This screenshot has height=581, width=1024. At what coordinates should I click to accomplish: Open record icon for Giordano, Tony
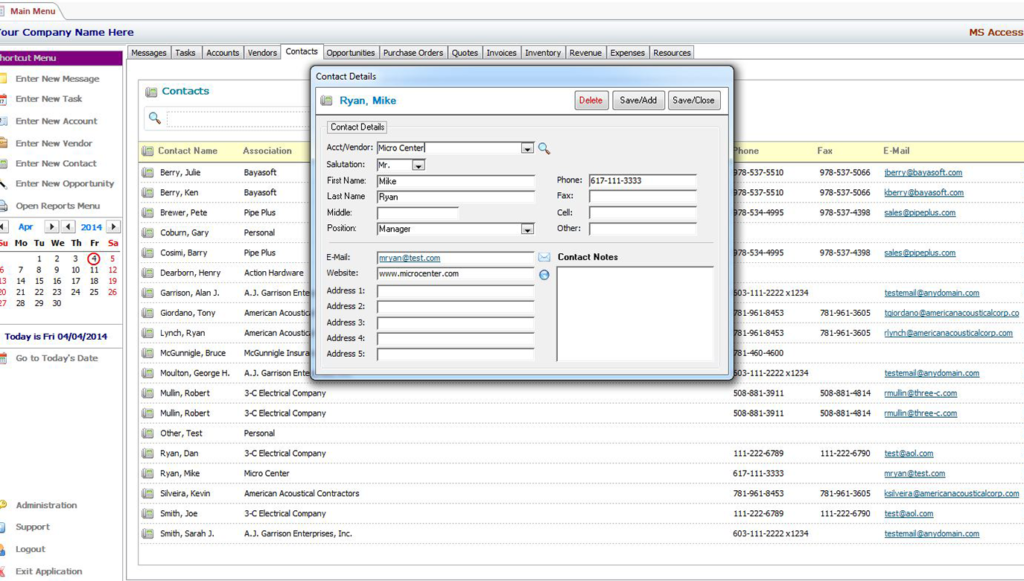tap(148, 313)
